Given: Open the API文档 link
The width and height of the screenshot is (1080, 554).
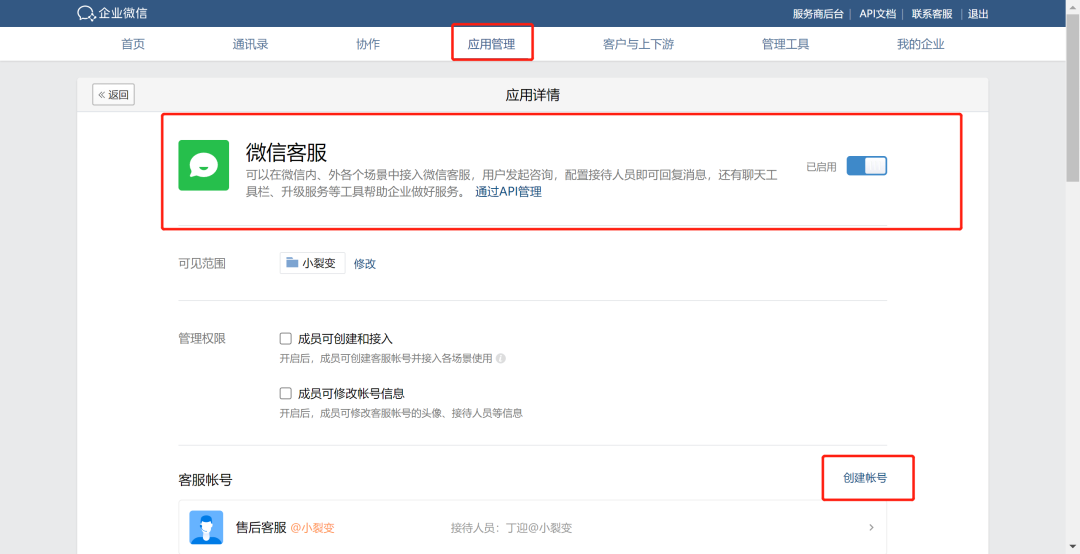Looking at the screenshot, I should tap(877, 14).
